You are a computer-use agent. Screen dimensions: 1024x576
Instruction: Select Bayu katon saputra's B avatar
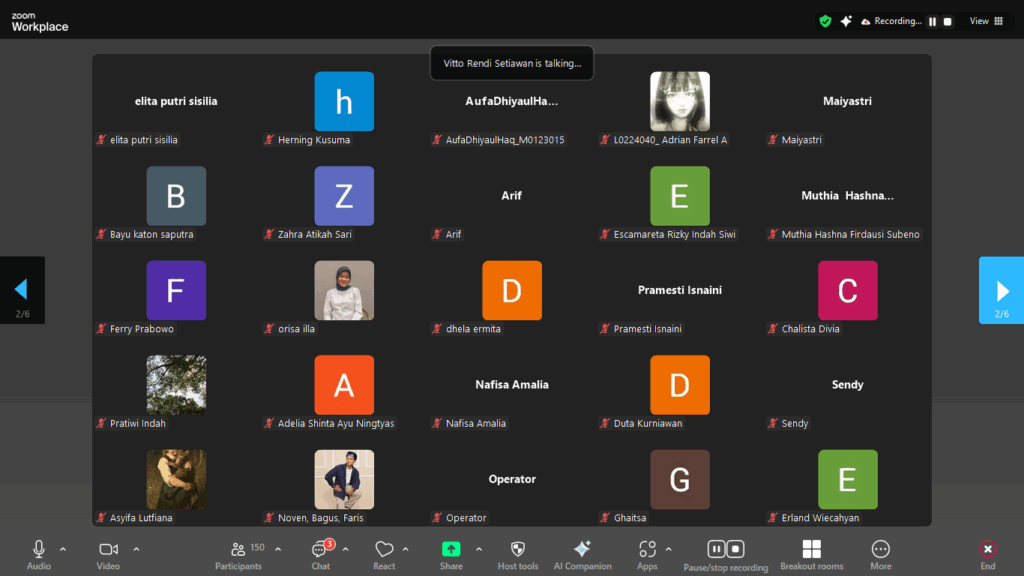[176, 196]
